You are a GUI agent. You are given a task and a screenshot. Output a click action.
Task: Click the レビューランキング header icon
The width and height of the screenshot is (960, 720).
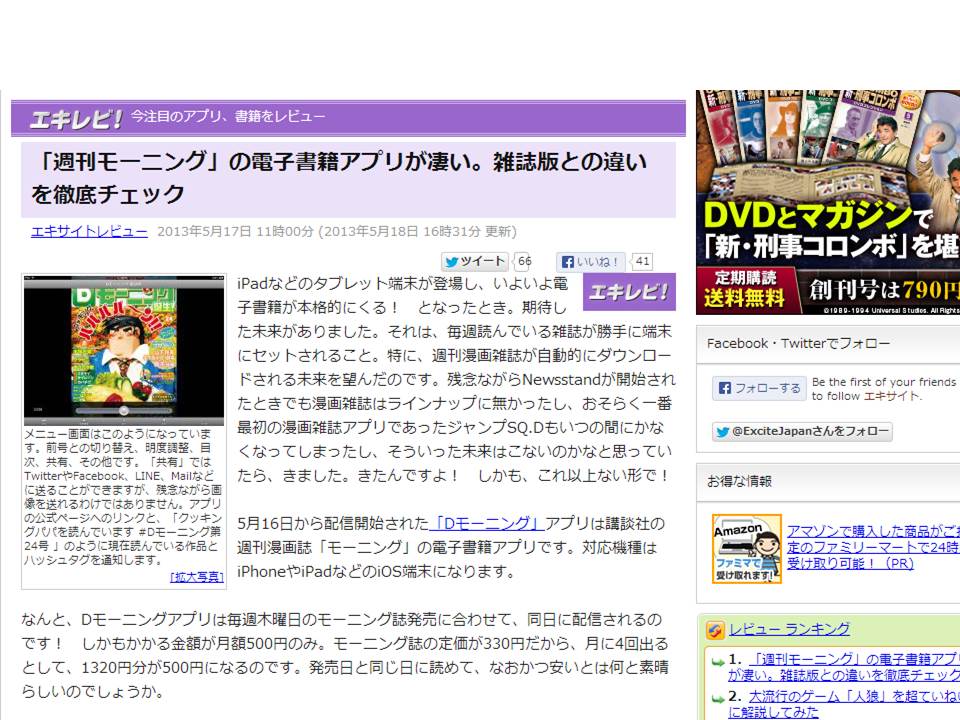click(714, 630)
